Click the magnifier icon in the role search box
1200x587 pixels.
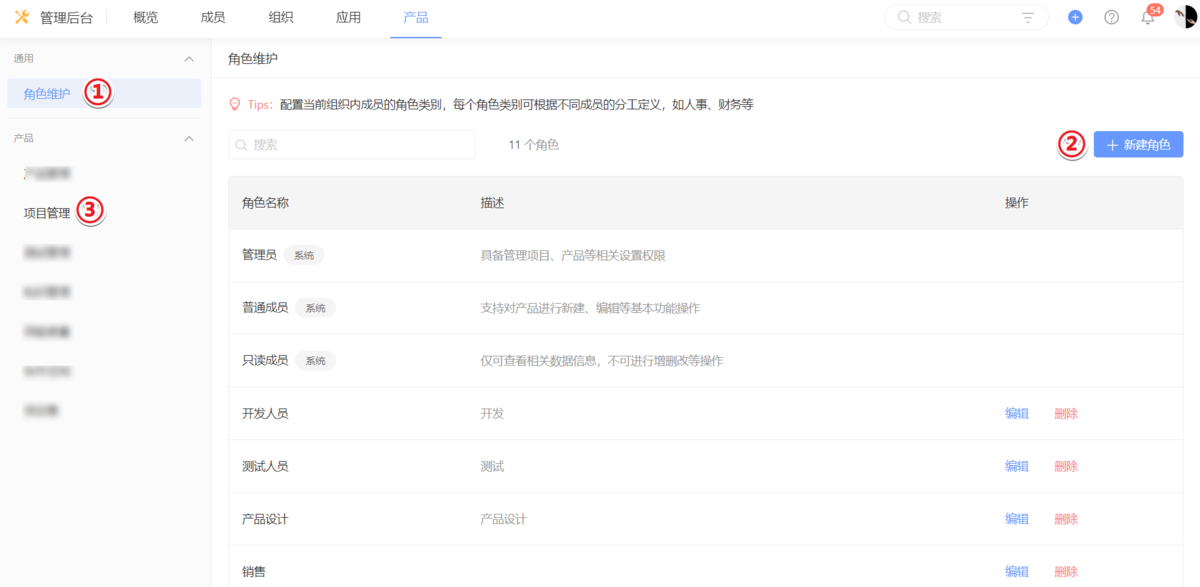[x=241, y=144]
